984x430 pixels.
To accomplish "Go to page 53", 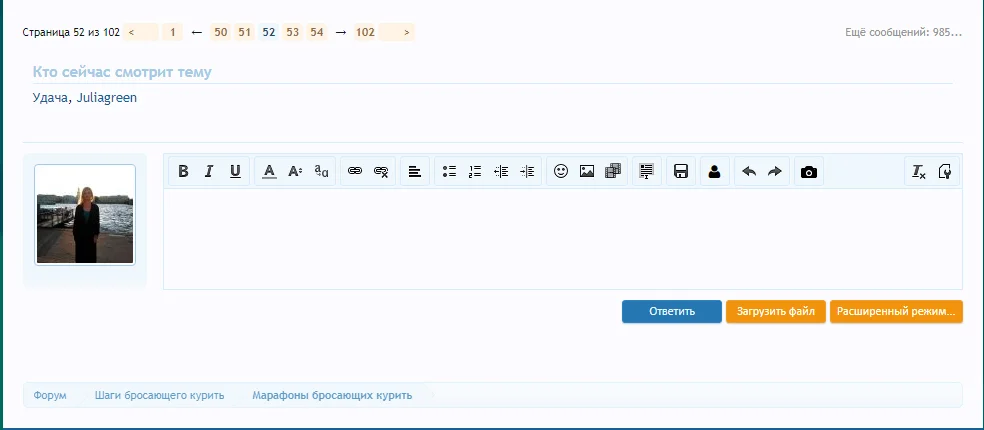I will (x=292, y=32).
